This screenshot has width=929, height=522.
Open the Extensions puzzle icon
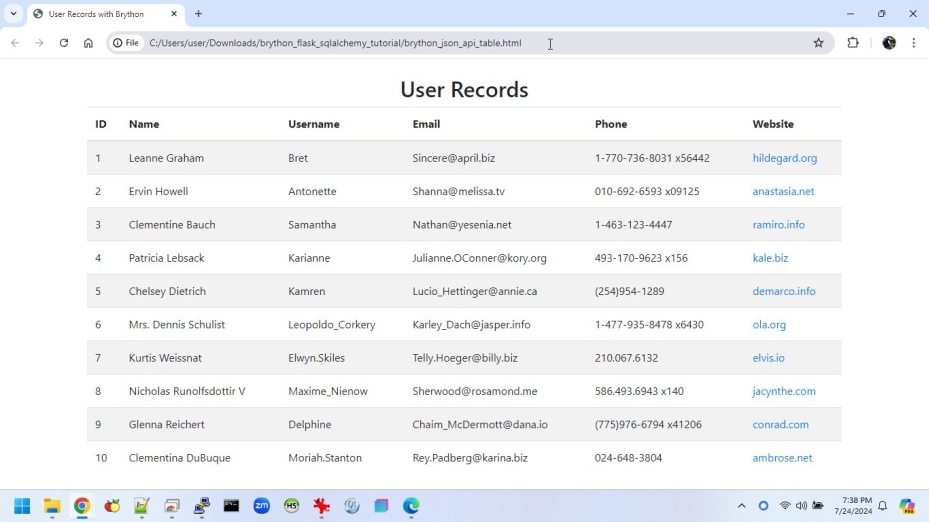tap(853, 43)
